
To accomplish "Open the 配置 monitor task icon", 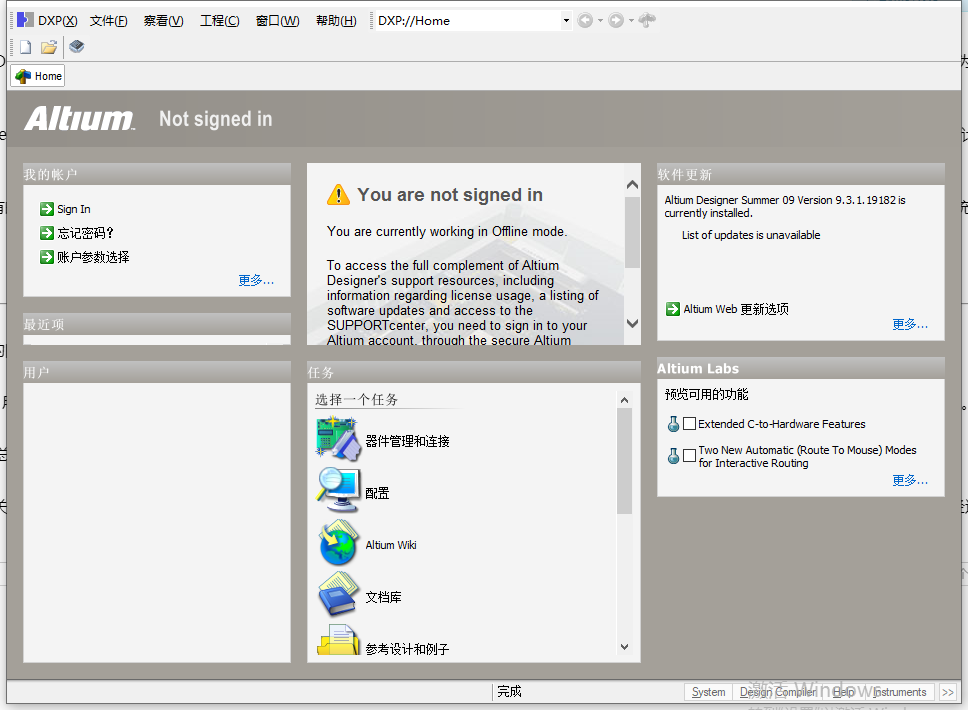I will click(337, 492).
